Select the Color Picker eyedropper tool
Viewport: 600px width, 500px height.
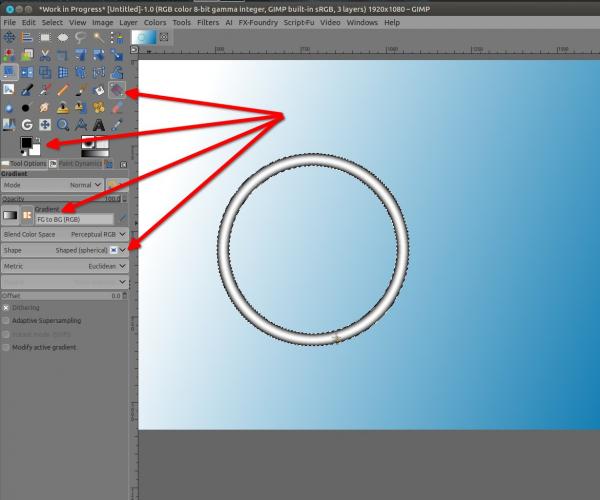click(117, 125)
